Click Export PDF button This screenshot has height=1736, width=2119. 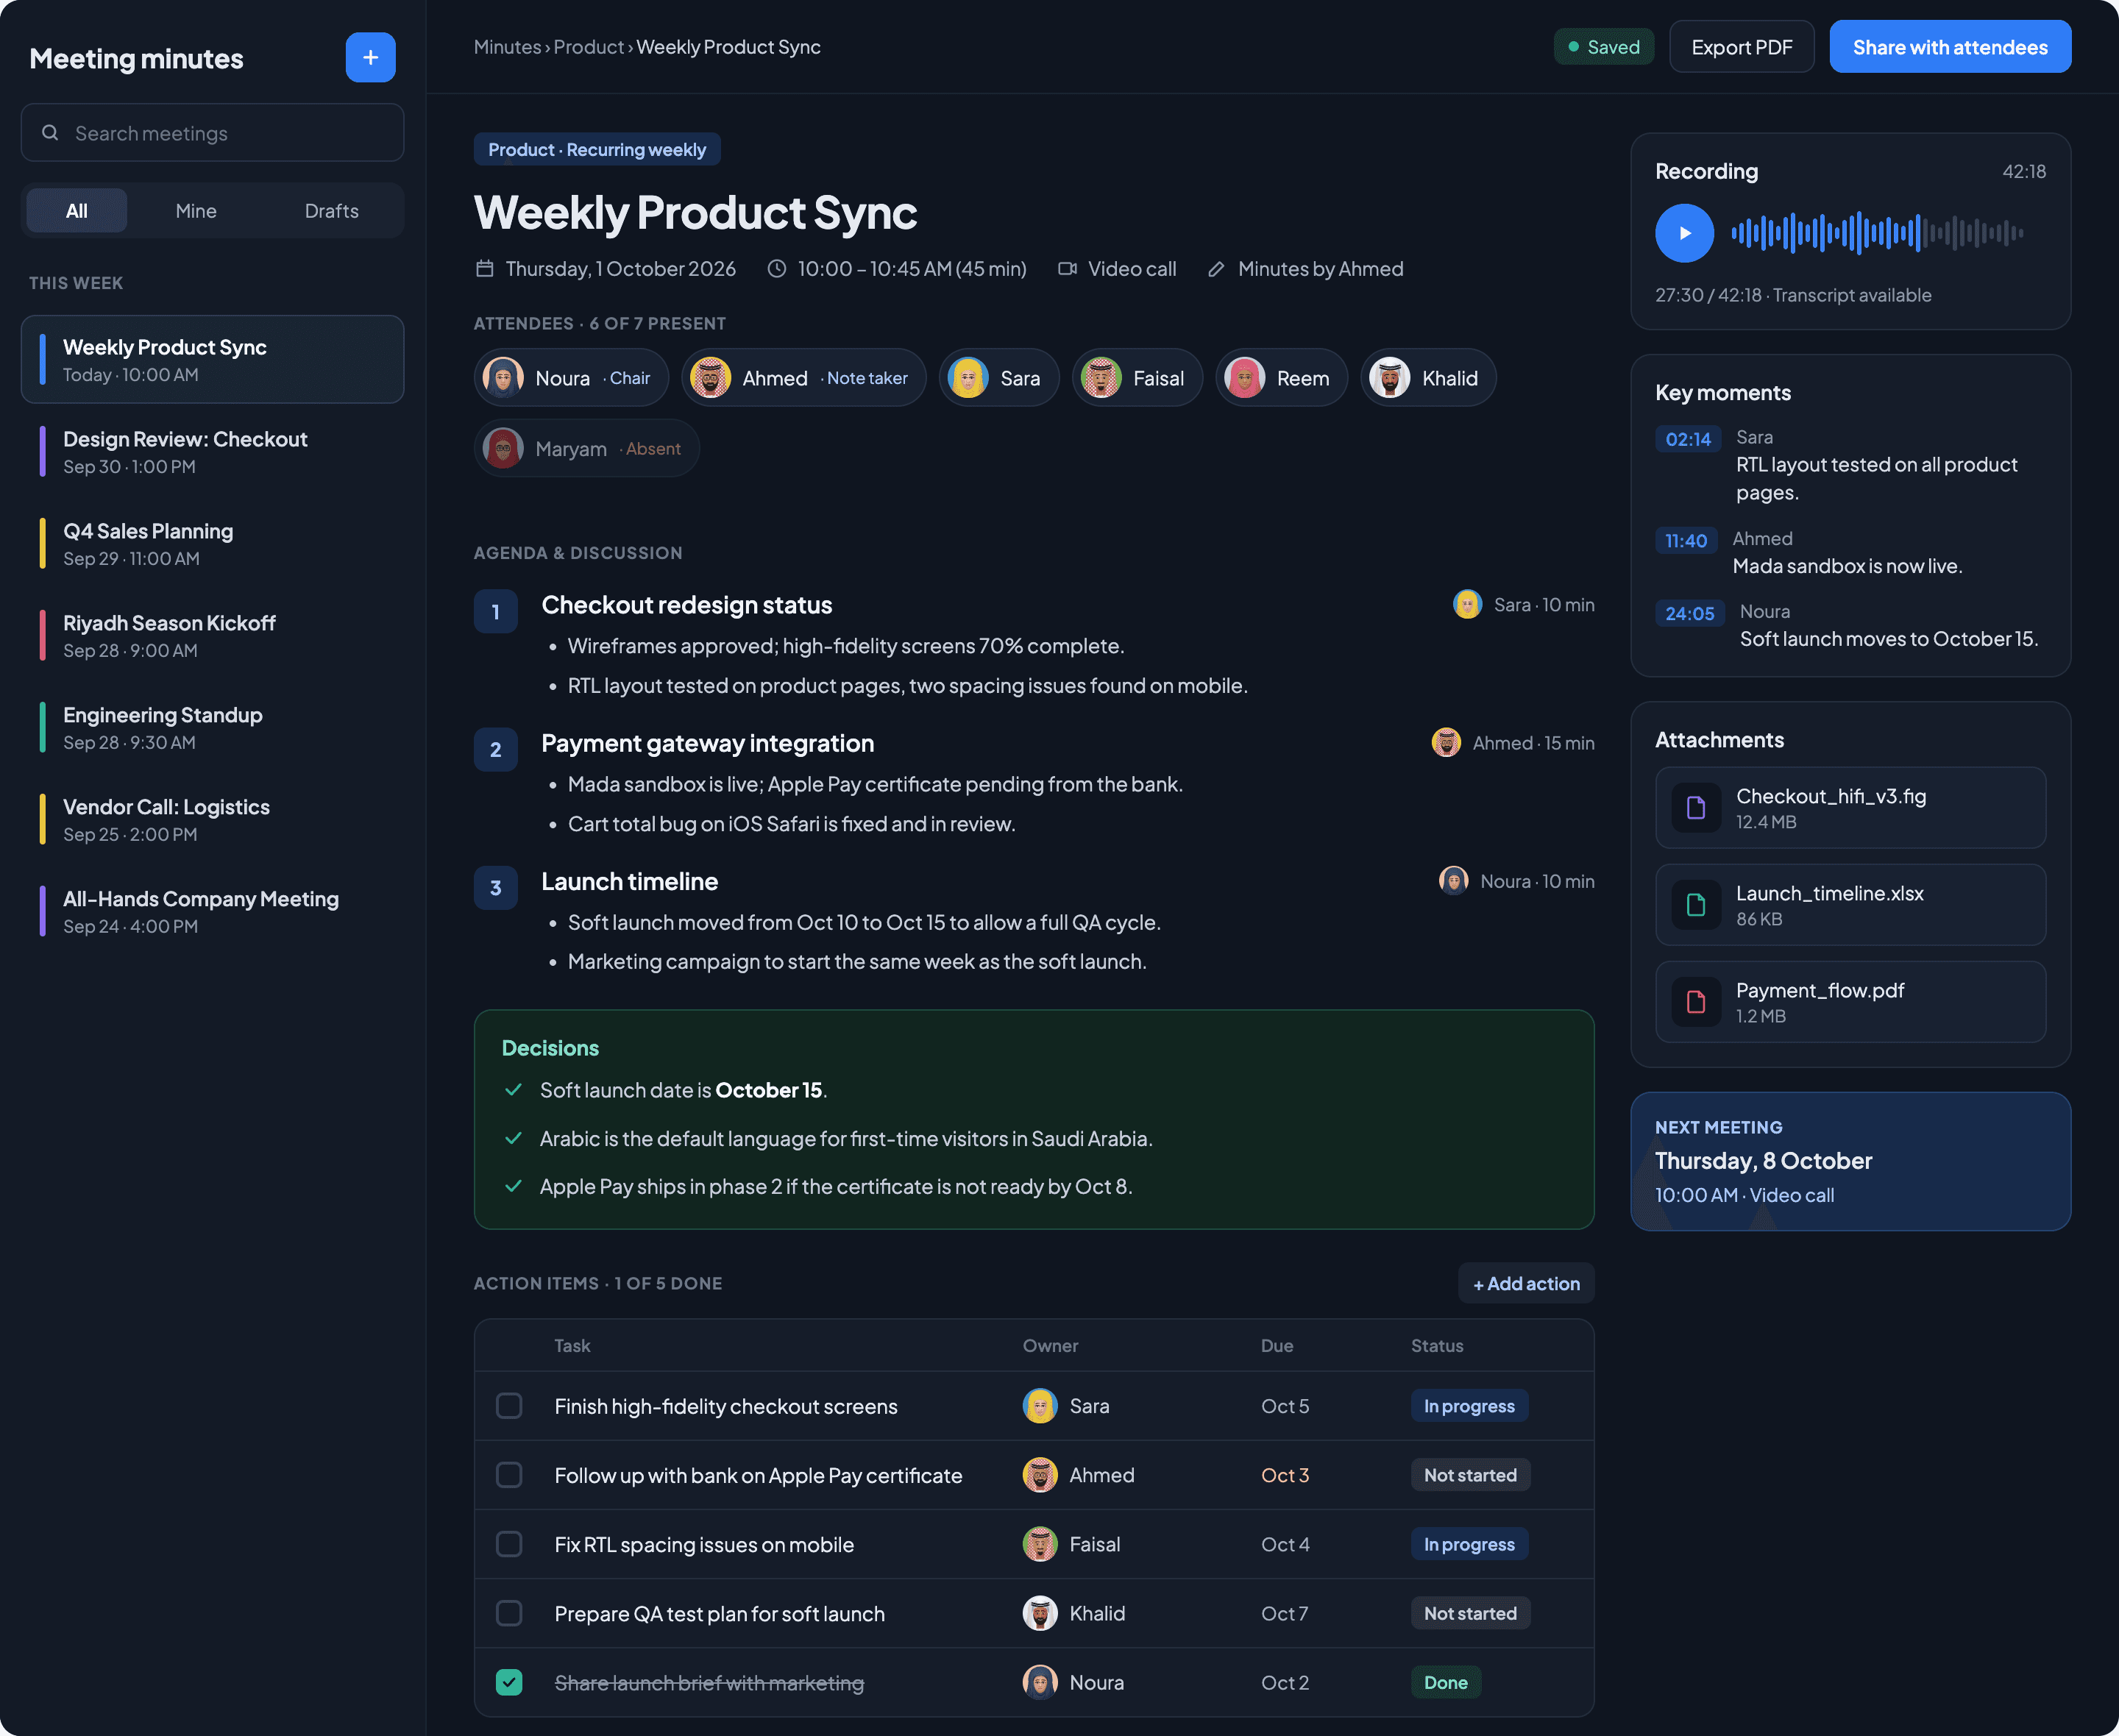coord(1742,47)
